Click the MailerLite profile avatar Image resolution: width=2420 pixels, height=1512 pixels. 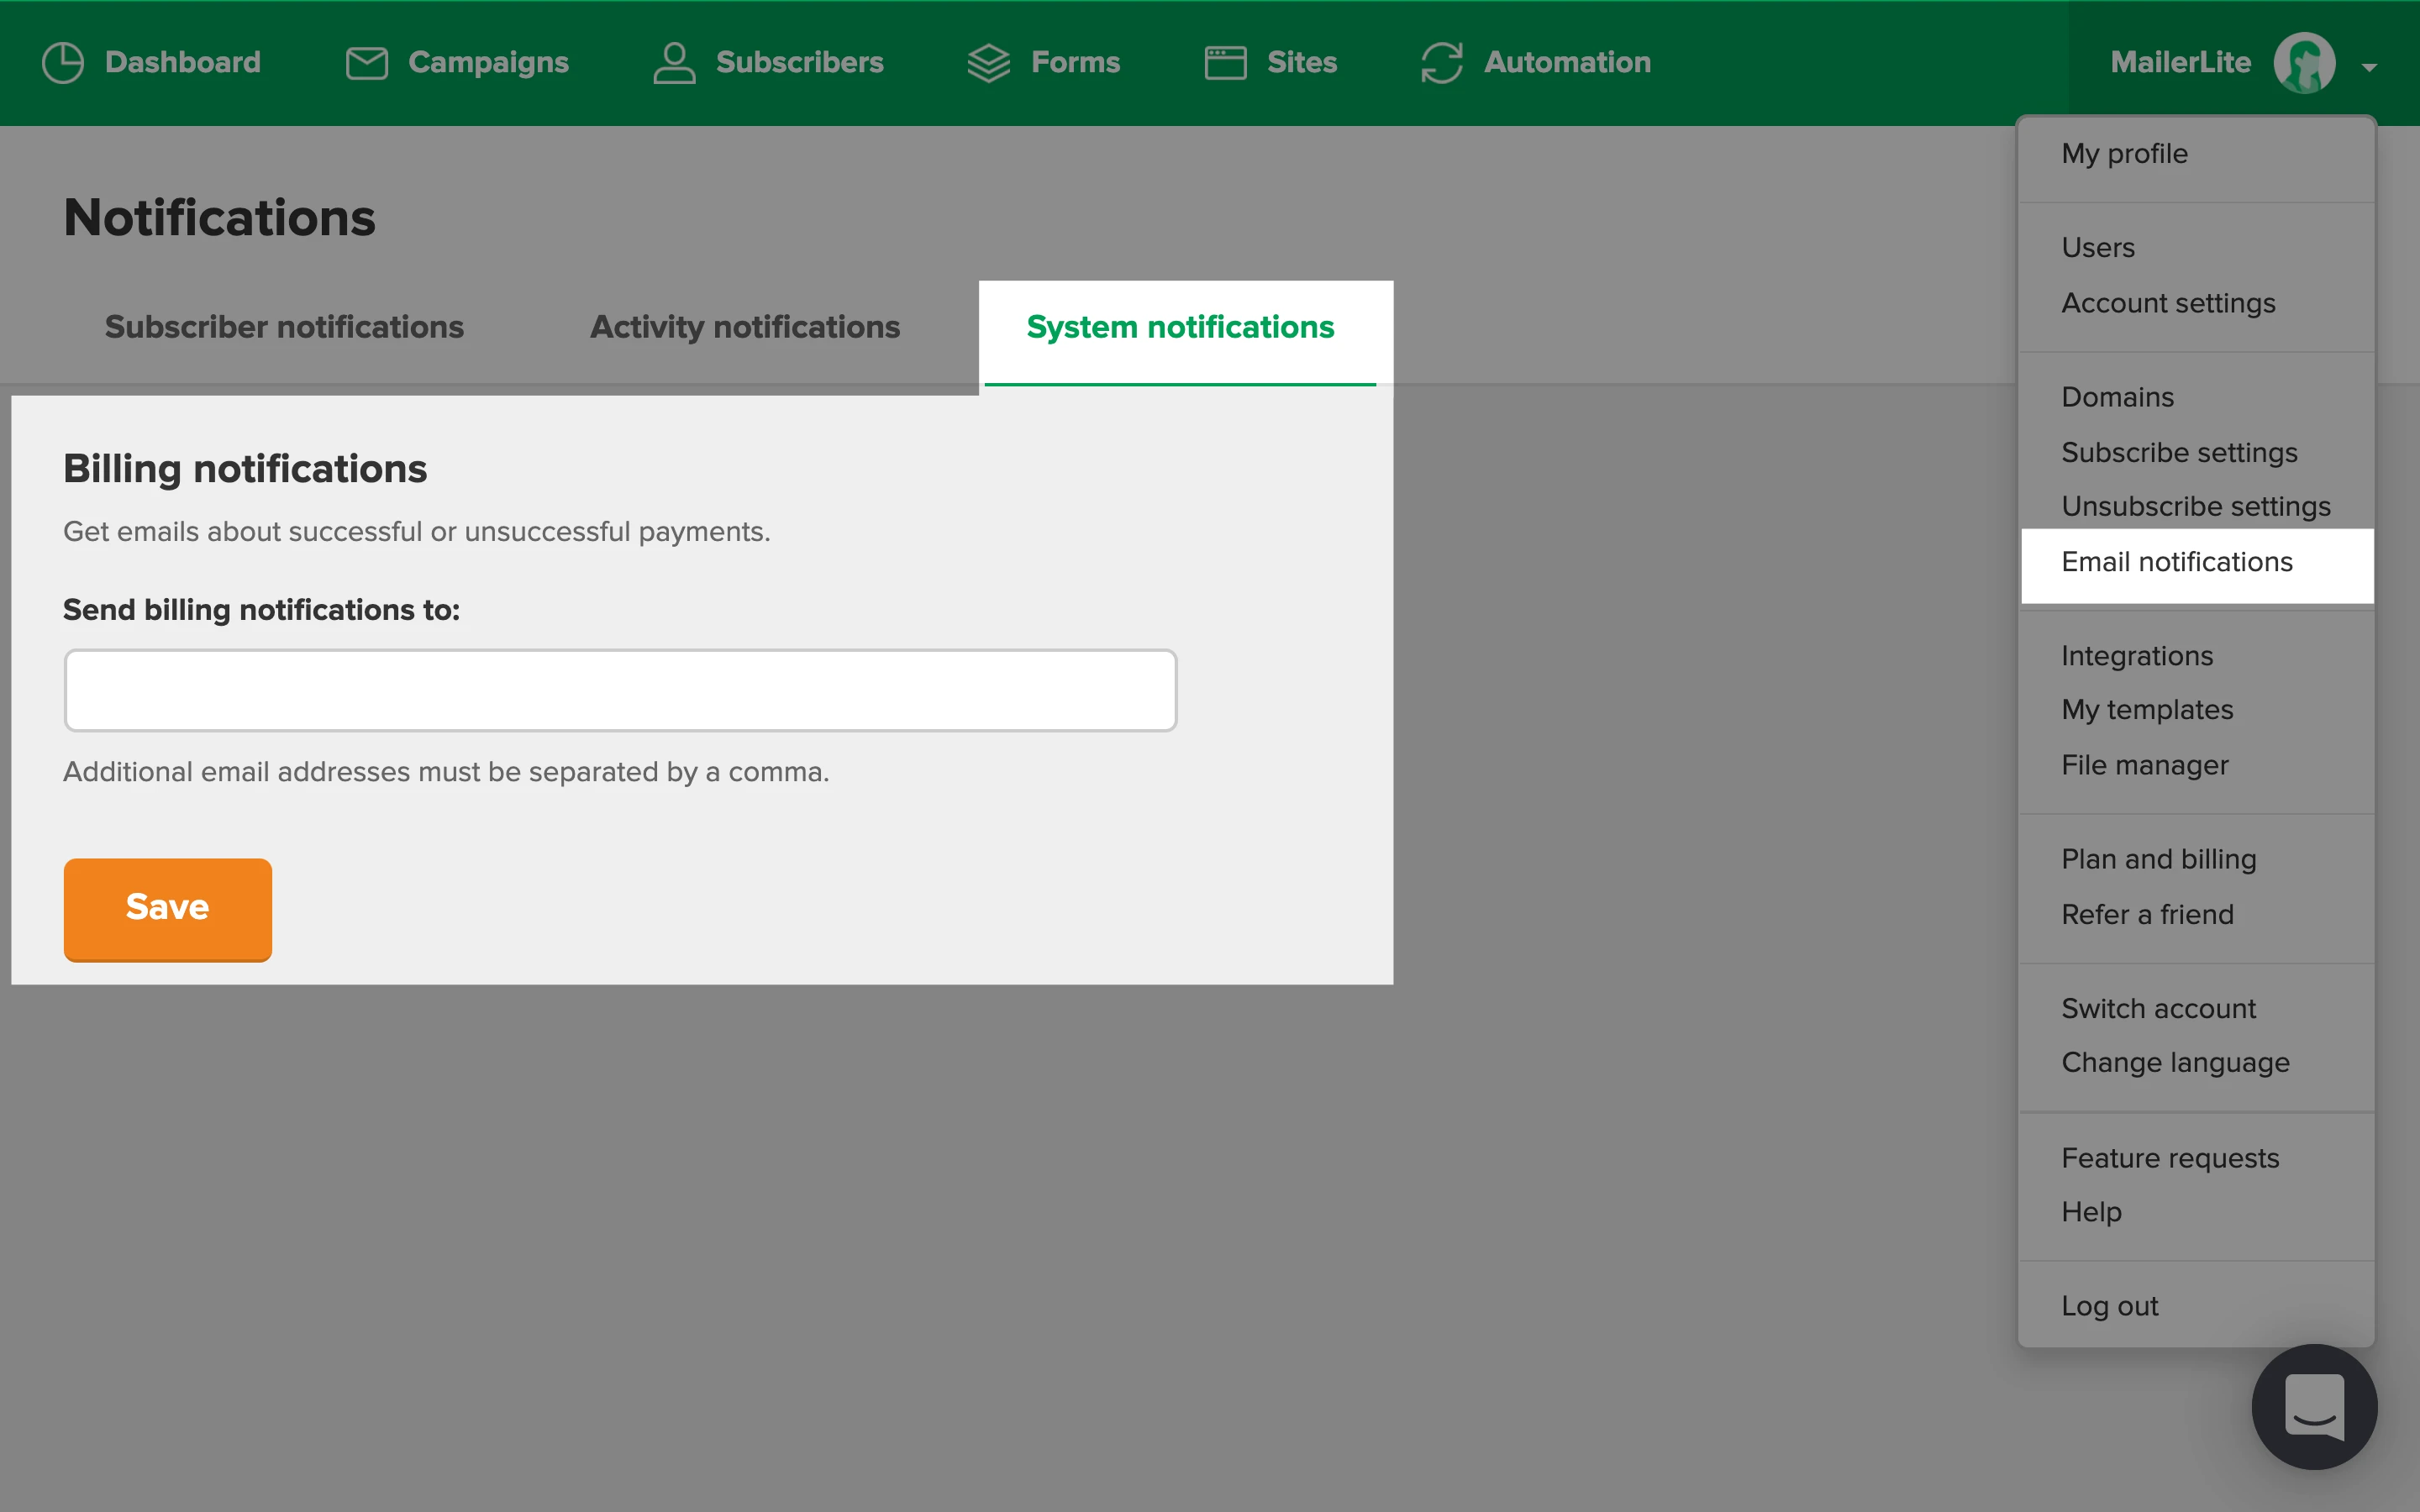click(2304, 63)
